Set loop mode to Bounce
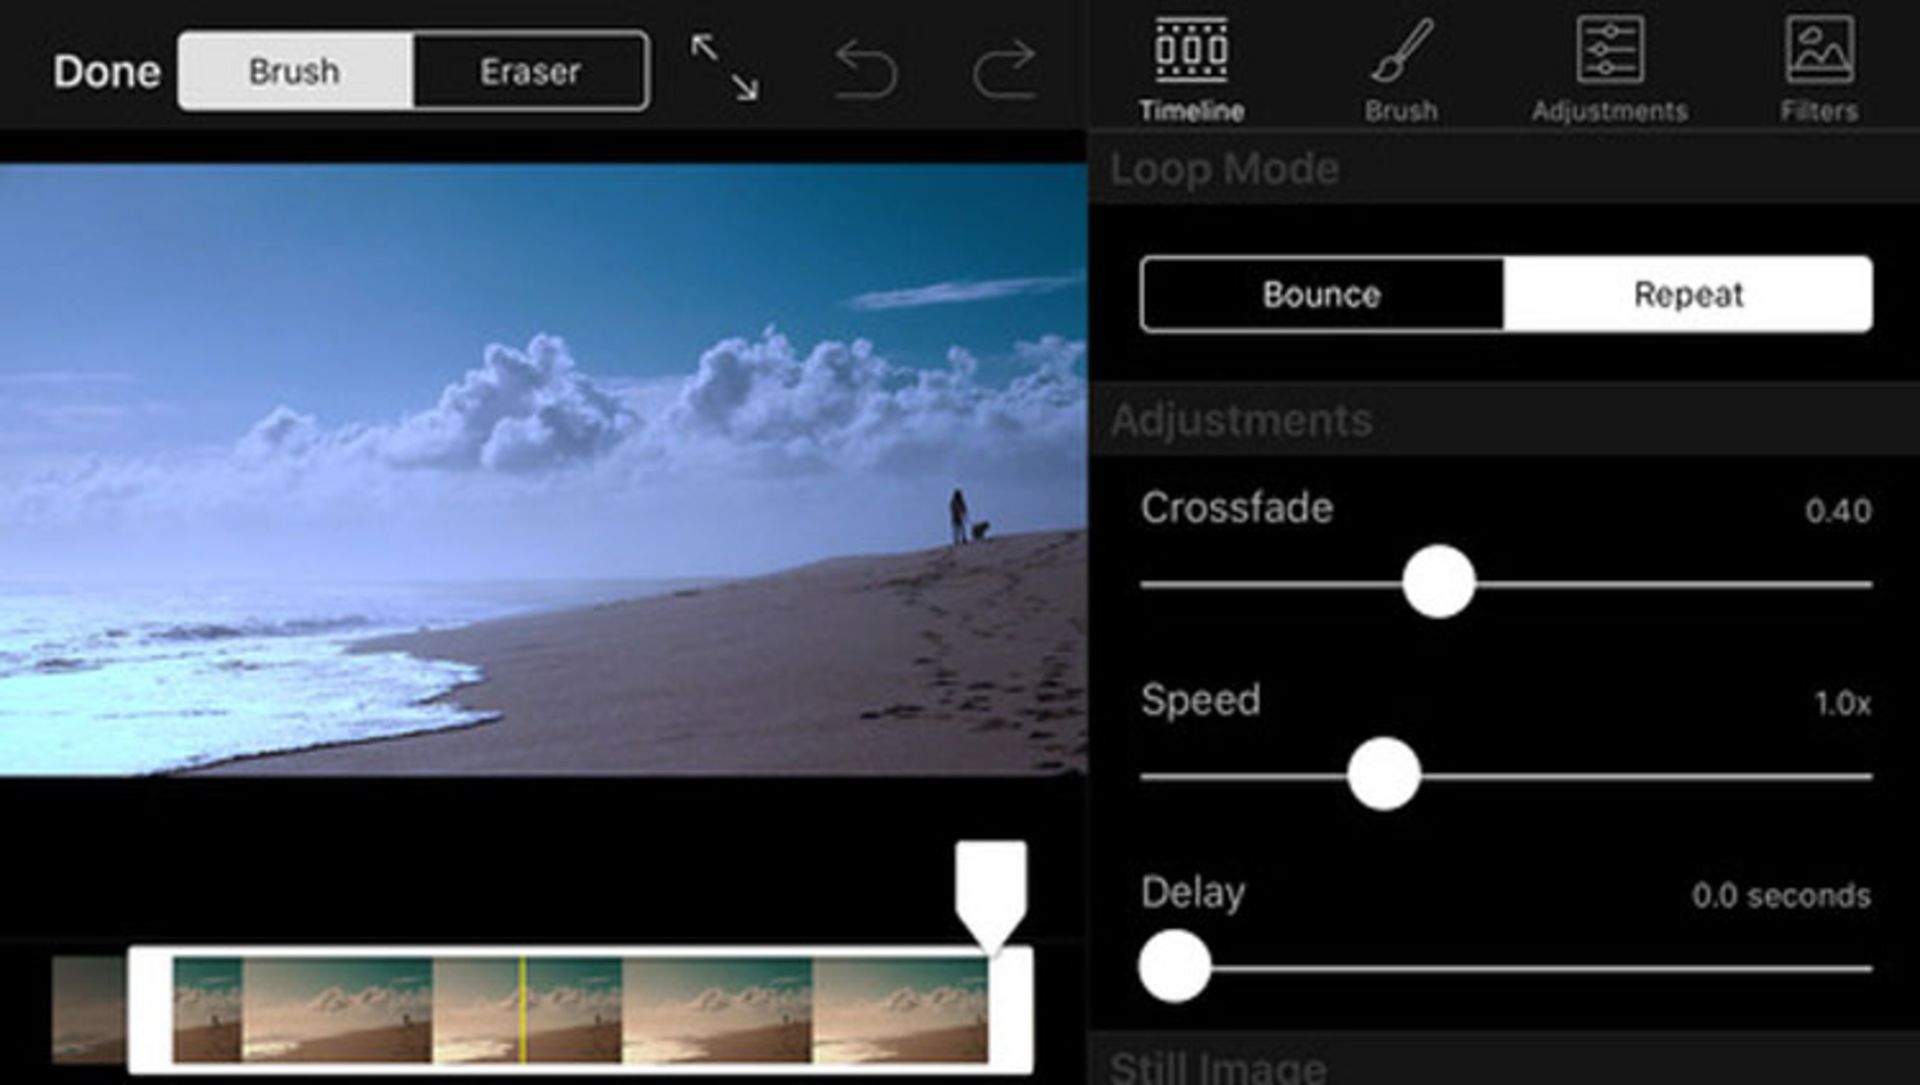 click(x=1321, y=294)
